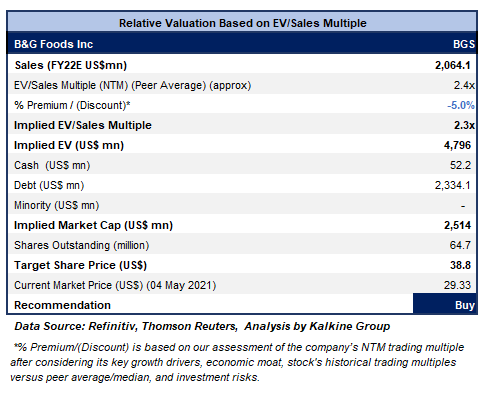Select the cash value 52.2
This screenshot has height=398, width=490.
pos(460,165)
